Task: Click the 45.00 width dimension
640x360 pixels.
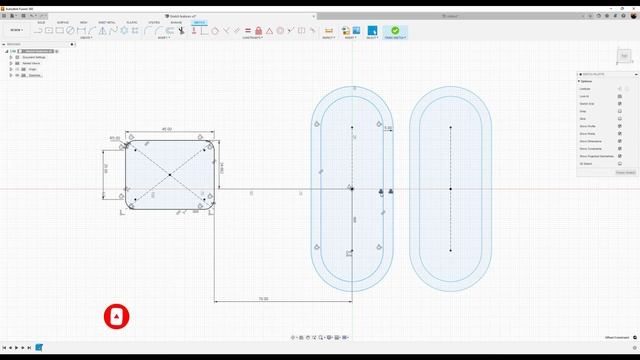Action: [167, 129]
